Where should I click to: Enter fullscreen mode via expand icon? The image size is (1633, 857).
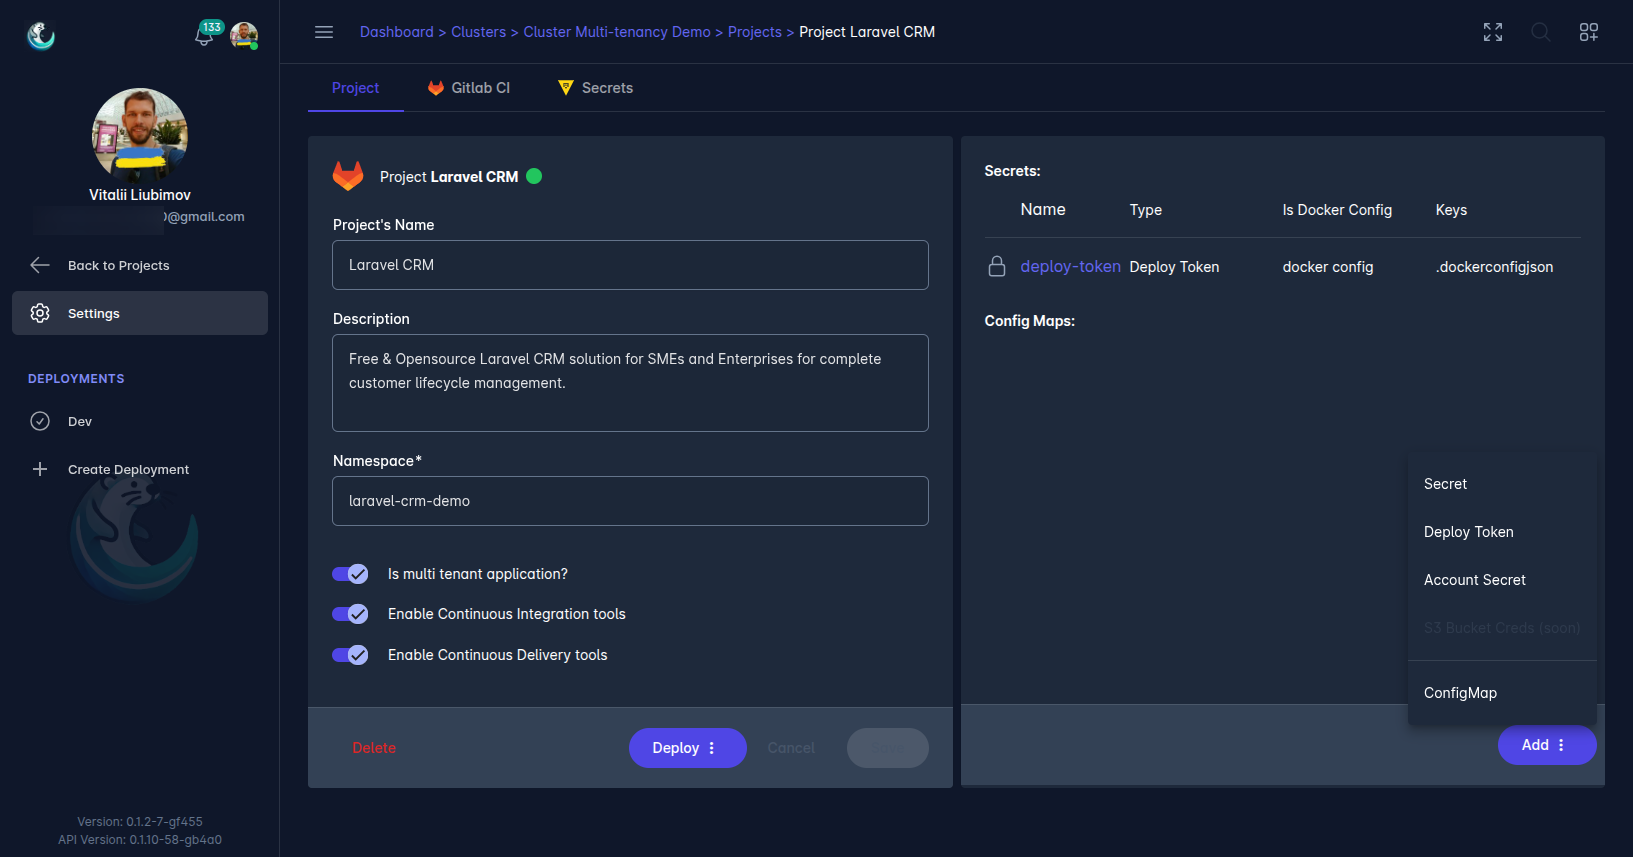[x=1493, y=32]
